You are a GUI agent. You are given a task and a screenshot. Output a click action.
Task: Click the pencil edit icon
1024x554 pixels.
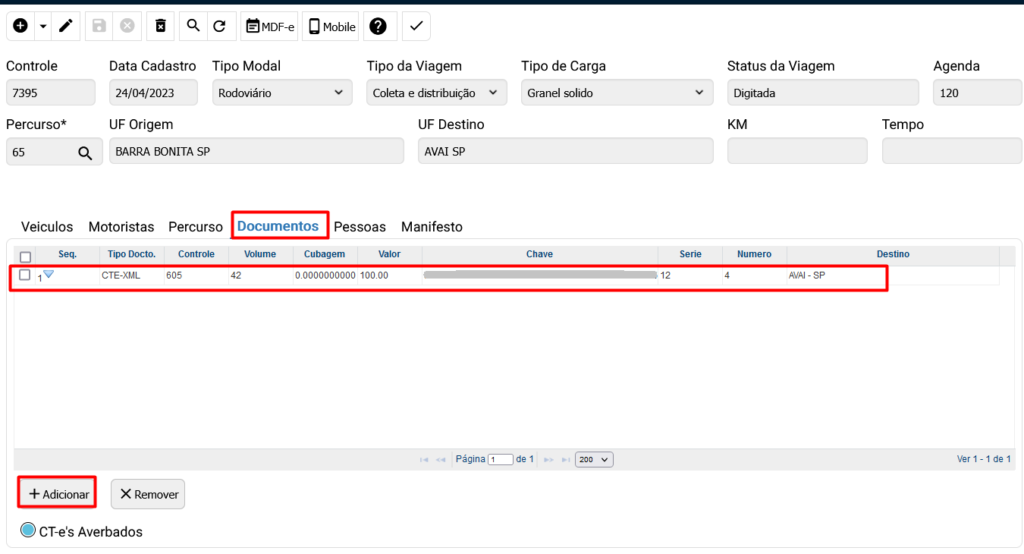[66, 27]
